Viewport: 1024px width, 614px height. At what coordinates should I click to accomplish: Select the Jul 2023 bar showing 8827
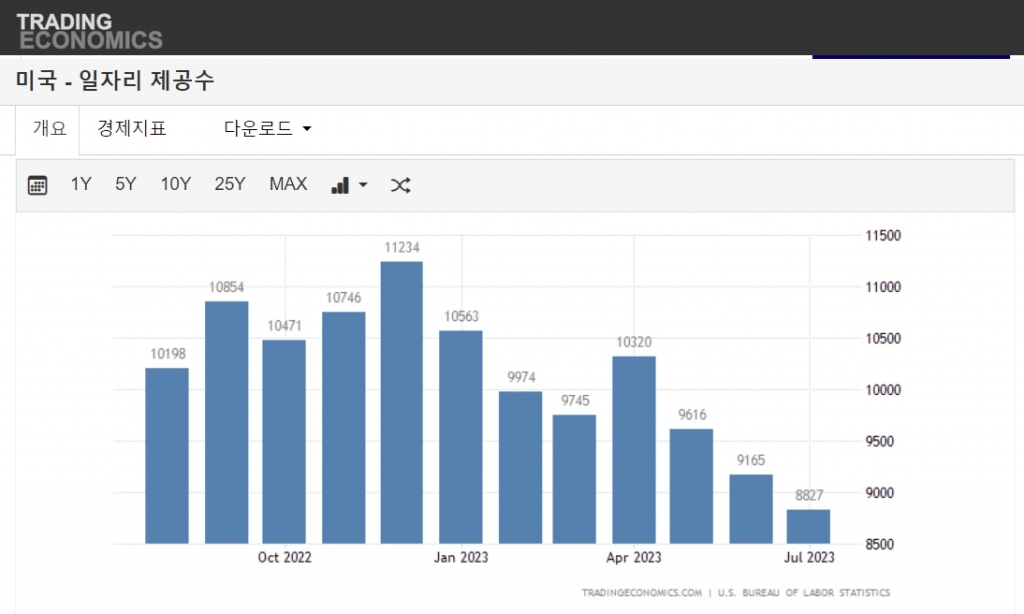[x=810, y=525]
